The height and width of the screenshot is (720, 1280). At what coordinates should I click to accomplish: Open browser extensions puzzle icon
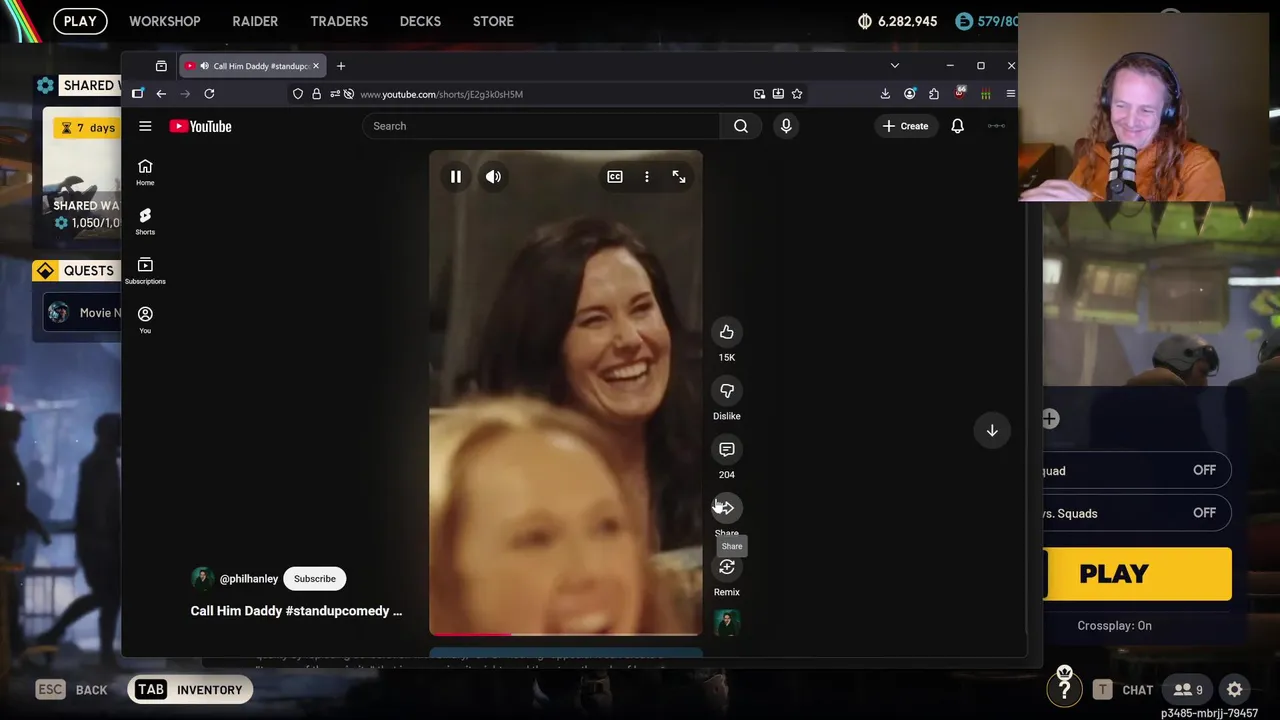click(934, 94)
